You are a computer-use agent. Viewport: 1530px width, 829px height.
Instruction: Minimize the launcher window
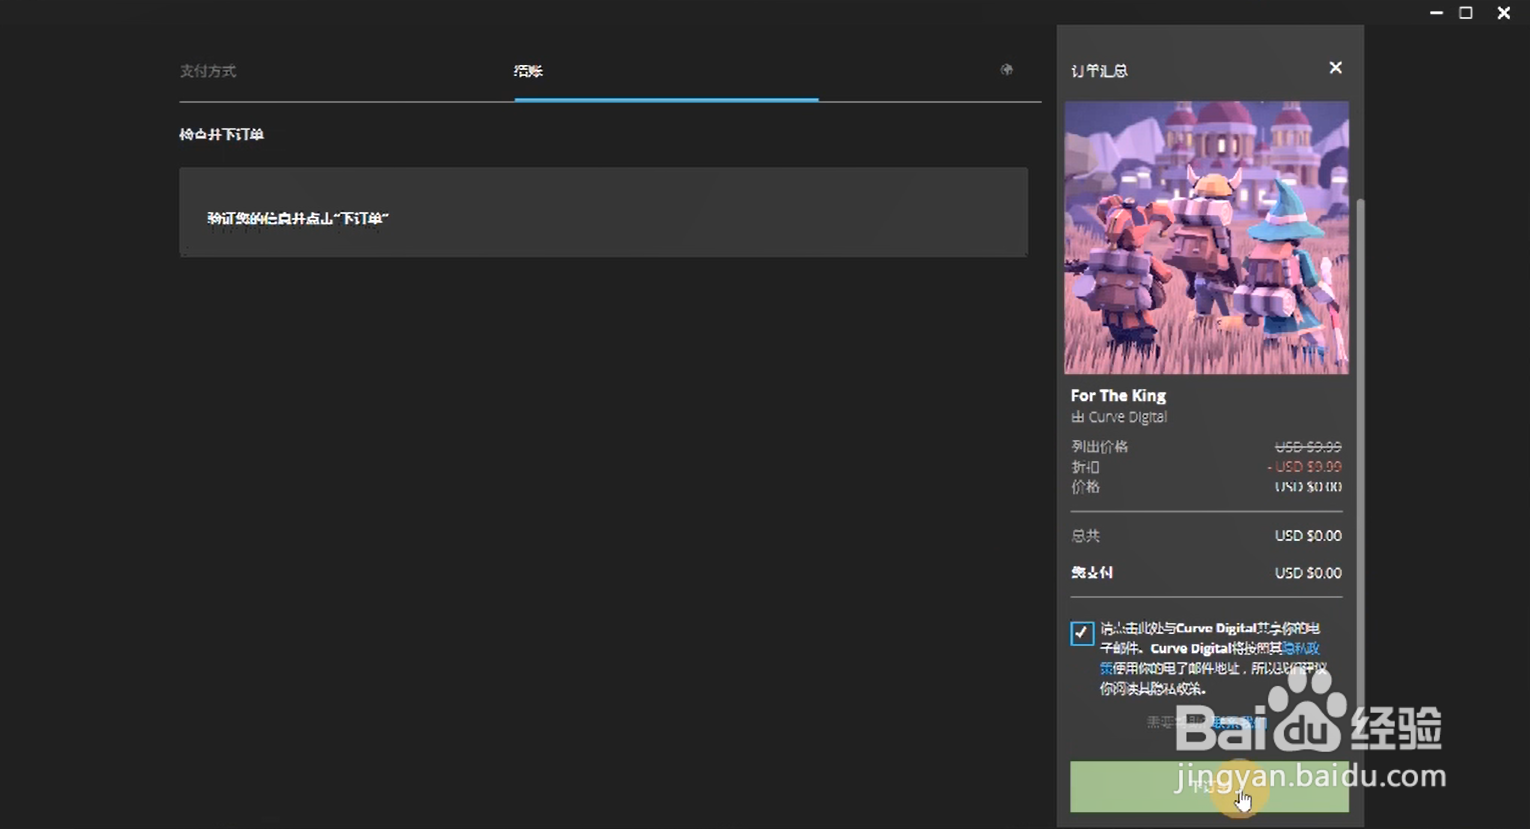(x=1436, y=13)
